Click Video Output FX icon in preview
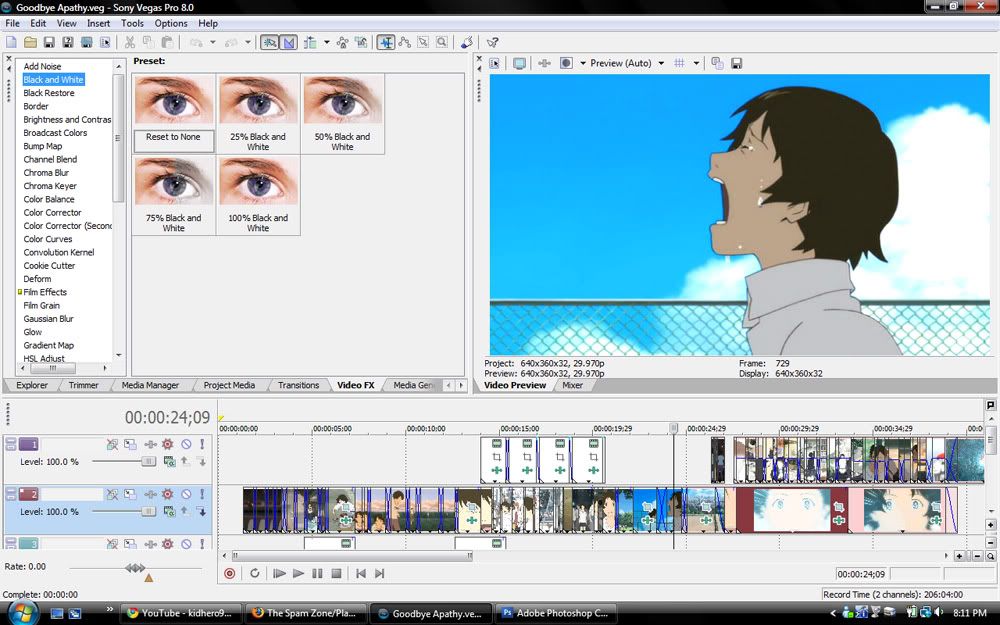Screen dimensions: 1000x625 tap(544, 63)
